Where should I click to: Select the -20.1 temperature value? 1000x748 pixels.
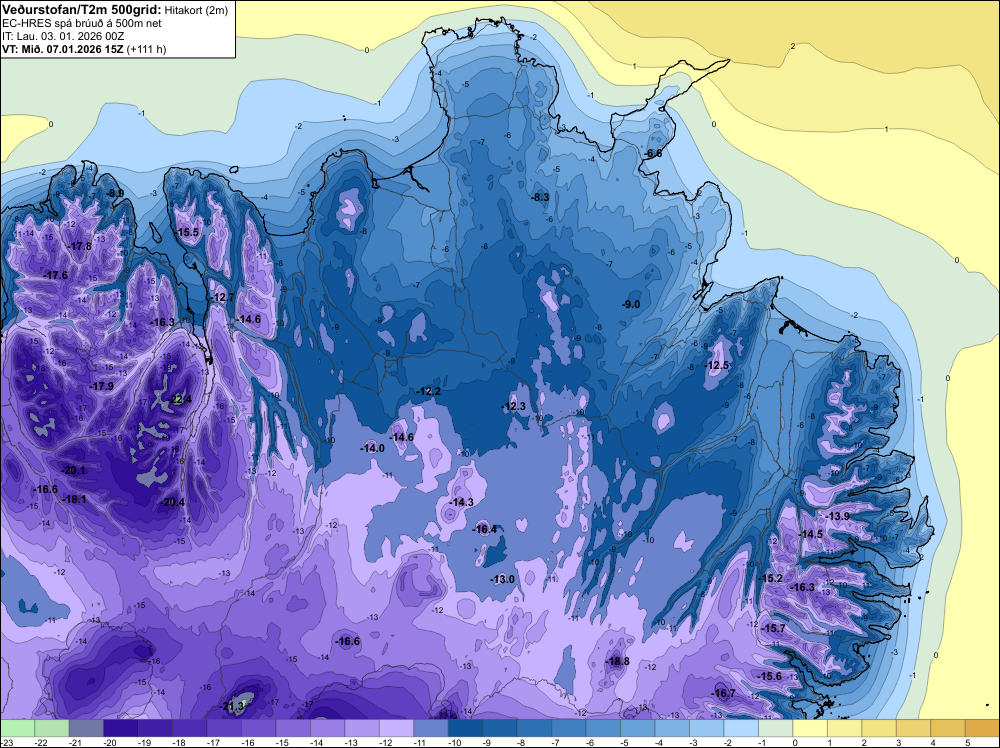pyautogui.click(x=73, y=470)
